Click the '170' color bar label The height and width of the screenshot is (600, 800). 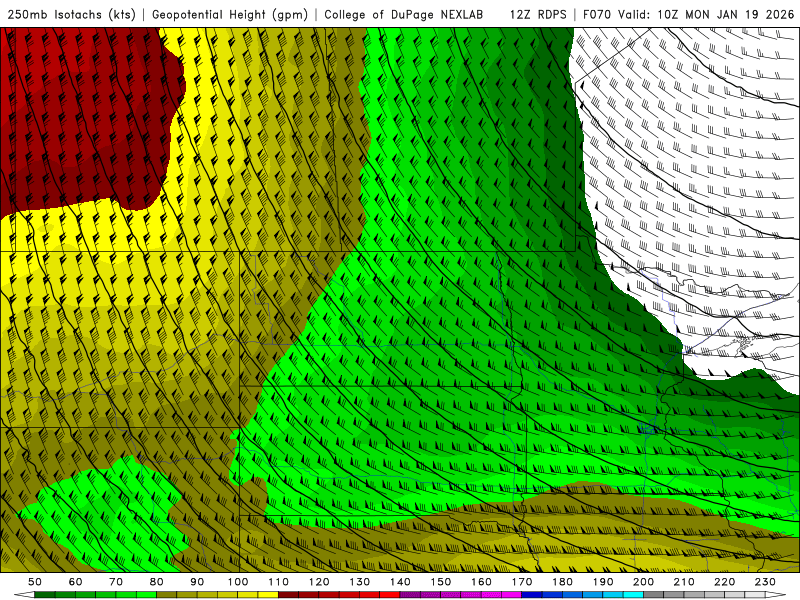(x=522, y=582)
